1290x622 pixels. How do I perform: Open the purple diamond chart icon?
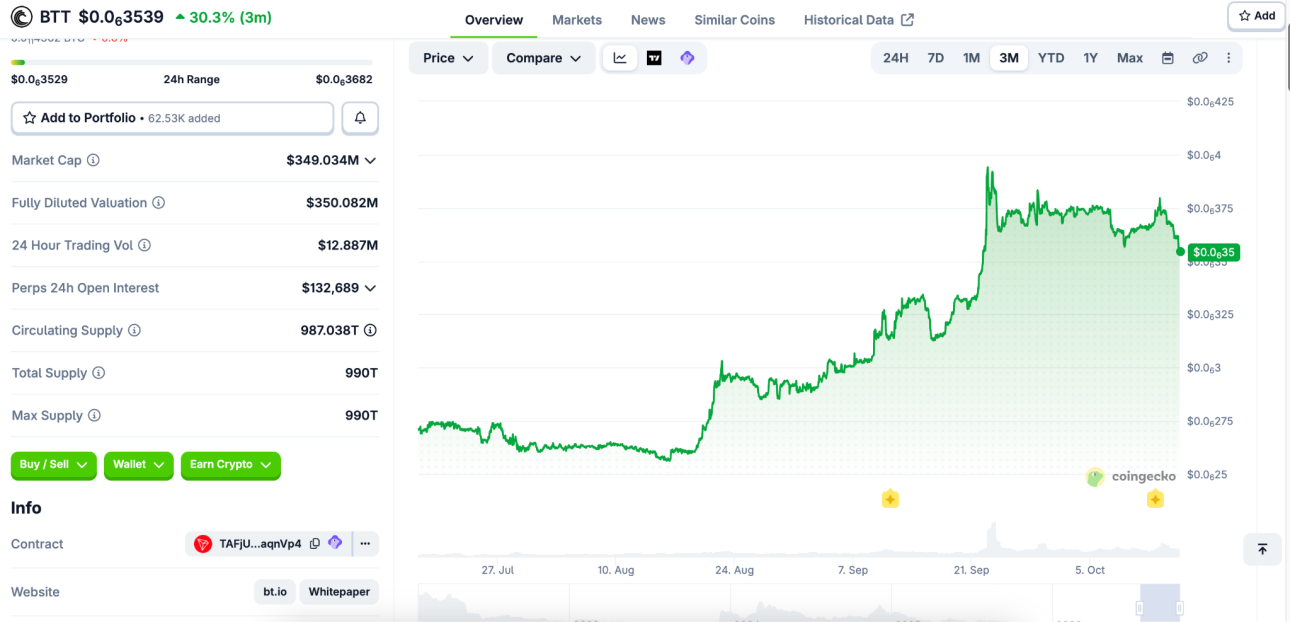click(687, 58)
